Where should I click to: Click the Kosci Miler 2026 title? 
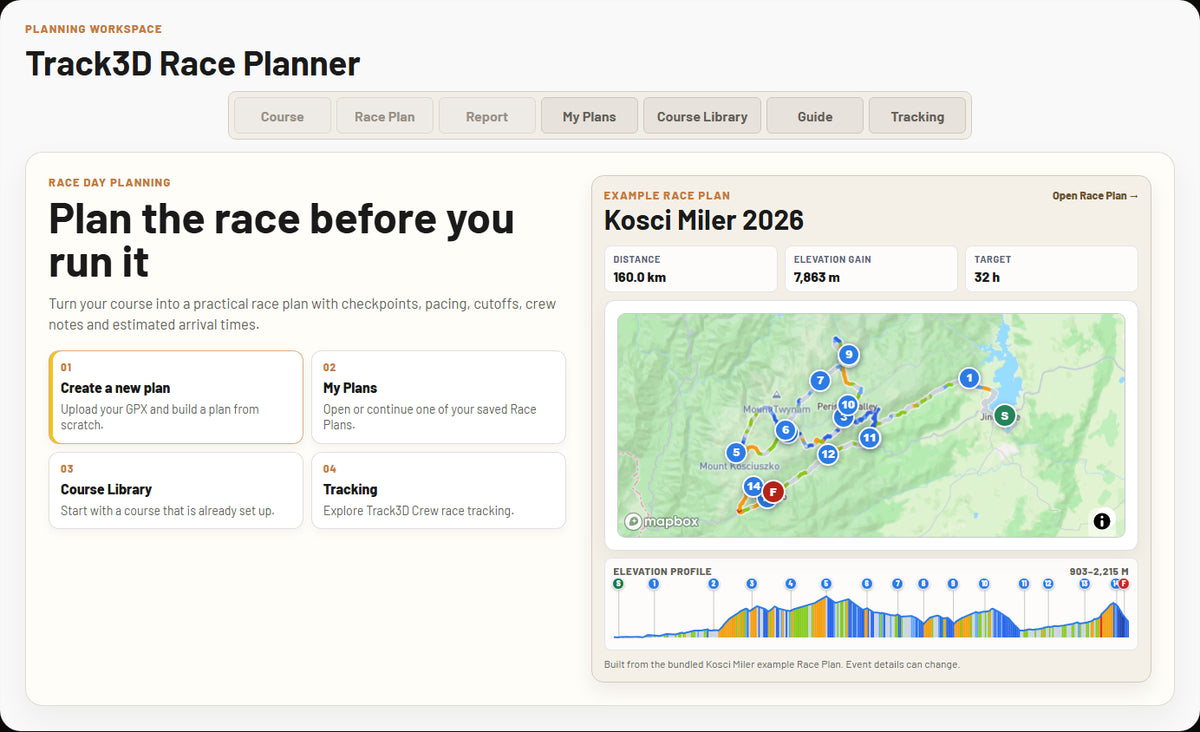point(704,220)
